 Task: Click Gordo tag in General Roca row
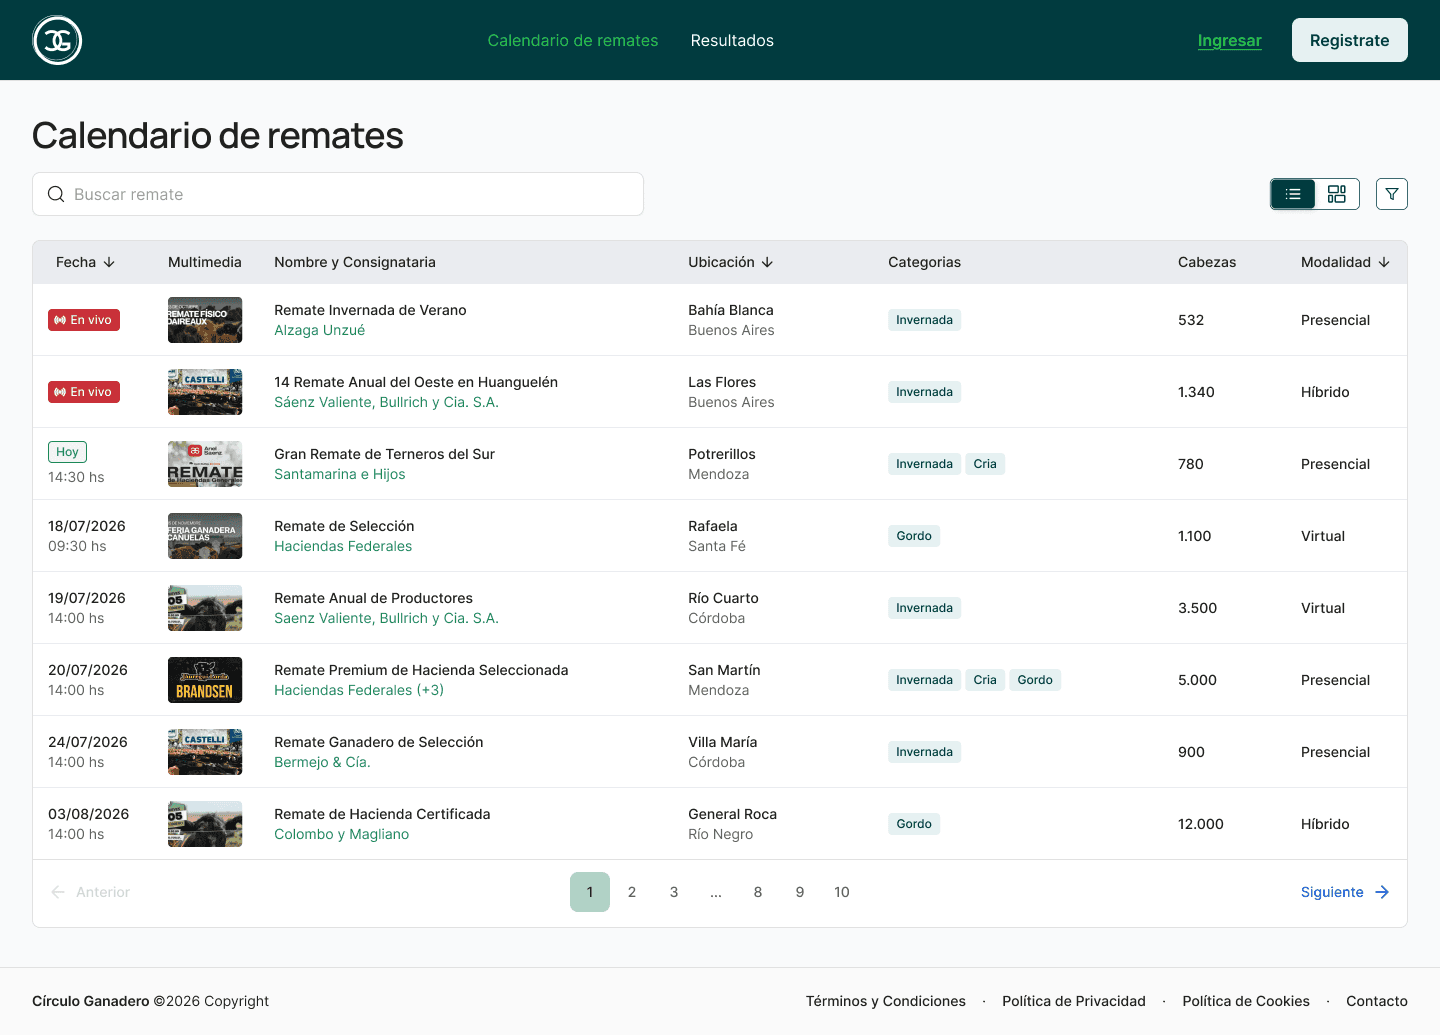coord(914,824)
